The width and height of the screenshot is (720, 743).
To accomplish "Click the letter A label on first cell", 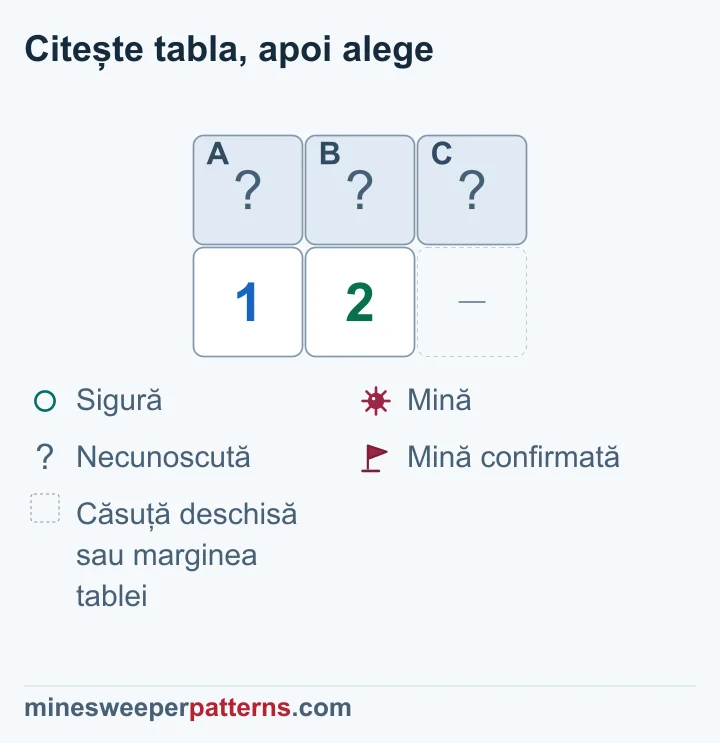I will [218, 154].
